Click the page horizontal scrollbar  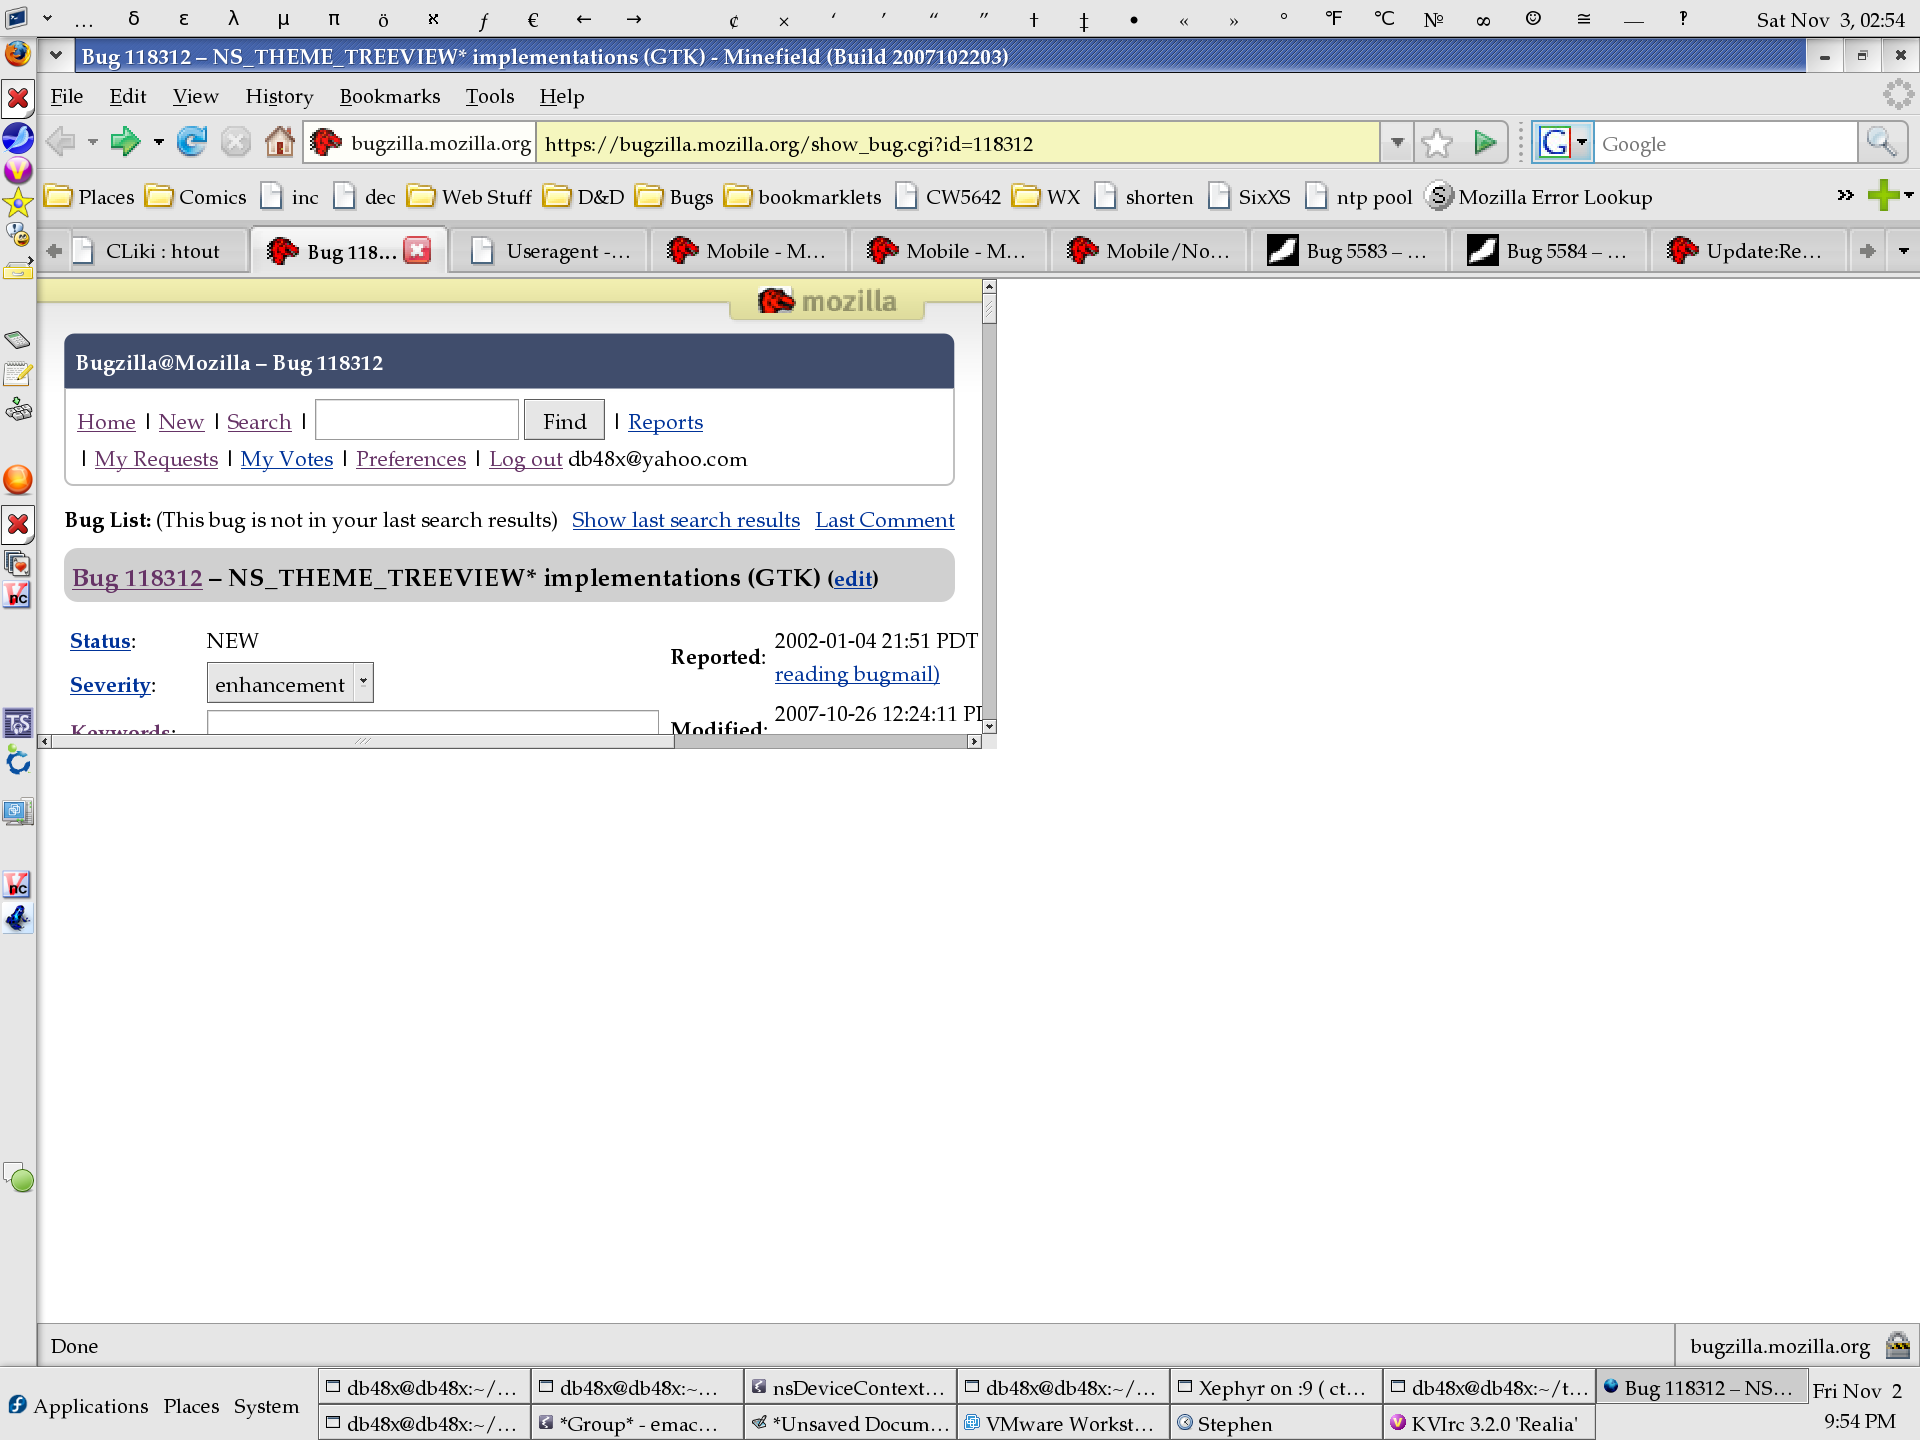pos(510,741)
